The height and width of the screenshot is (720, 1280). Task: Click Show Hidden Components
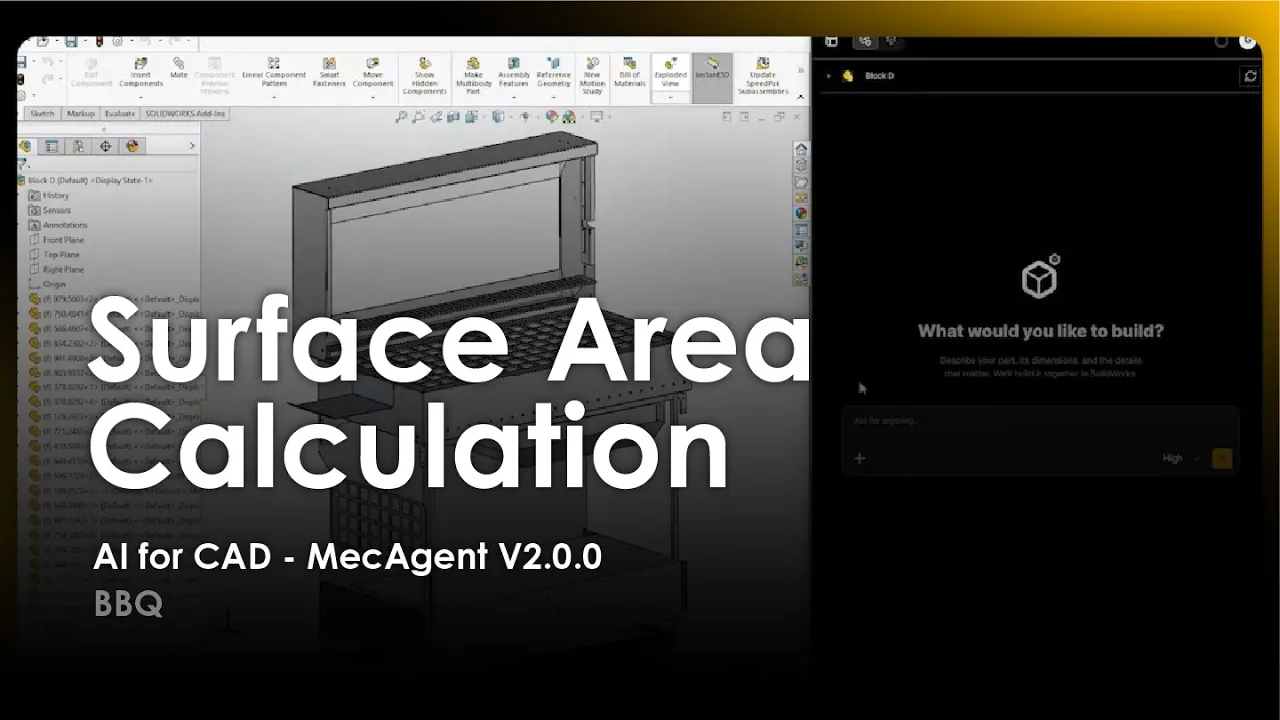coord(424,76)
